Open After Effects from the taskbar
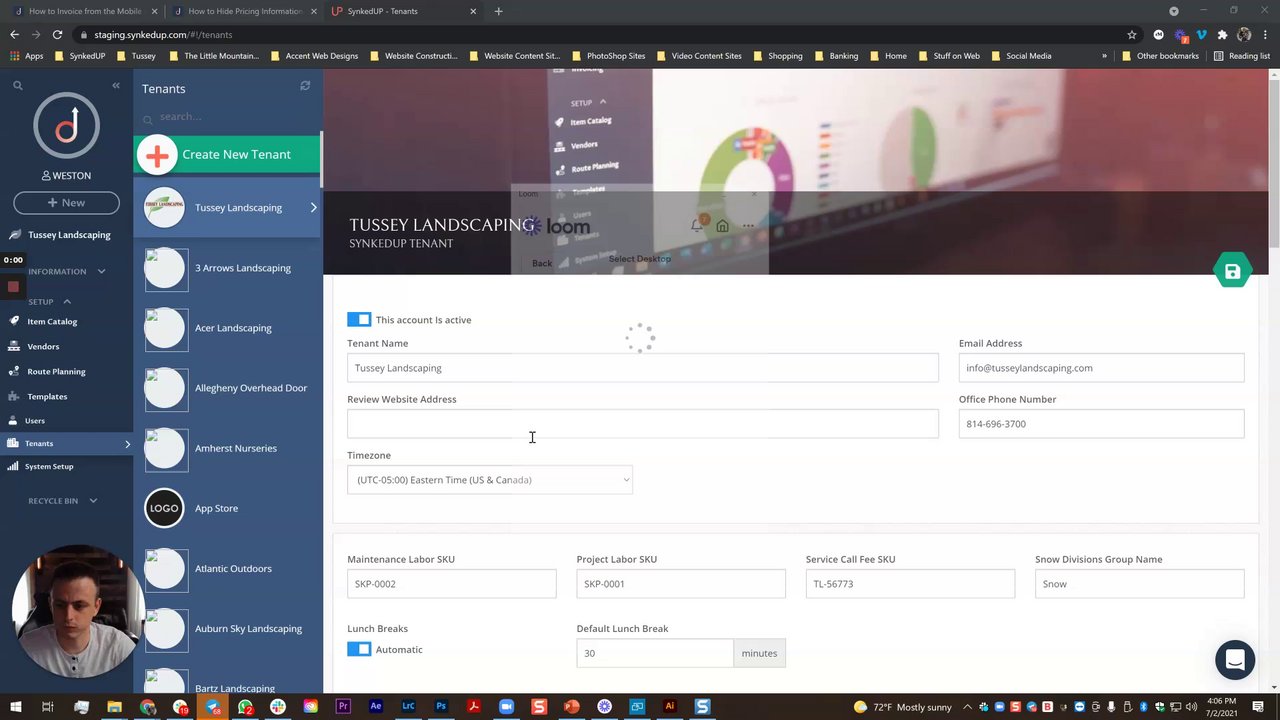Viewport: 1280px width, 720px height. 376,706
